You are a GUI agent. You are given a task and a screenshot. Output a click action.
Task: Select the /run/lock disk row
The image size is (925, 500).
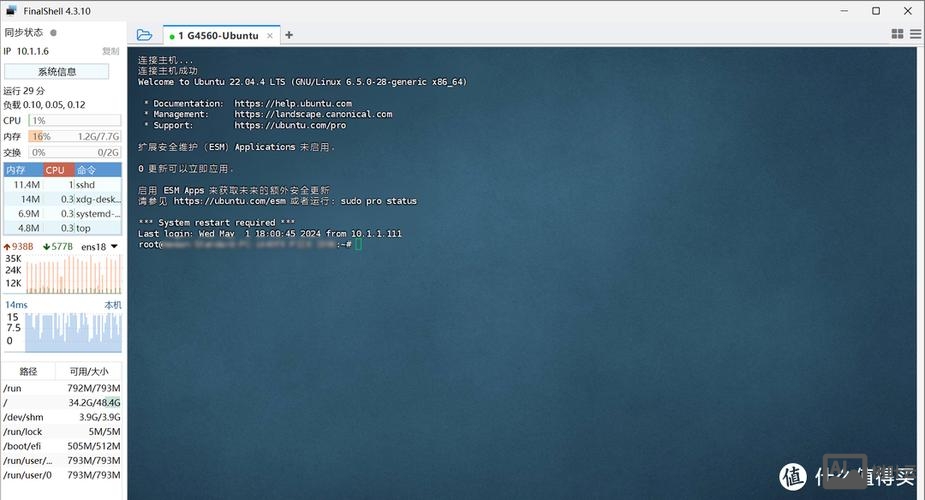62,432
